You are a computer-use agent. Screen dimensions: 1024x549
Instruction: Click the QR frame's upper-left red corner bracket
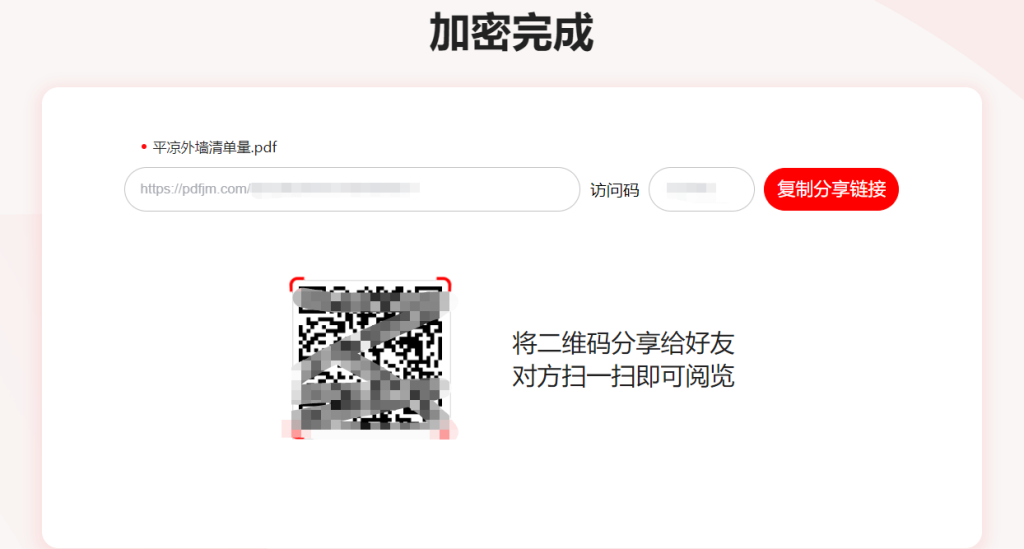coord(296,283)
